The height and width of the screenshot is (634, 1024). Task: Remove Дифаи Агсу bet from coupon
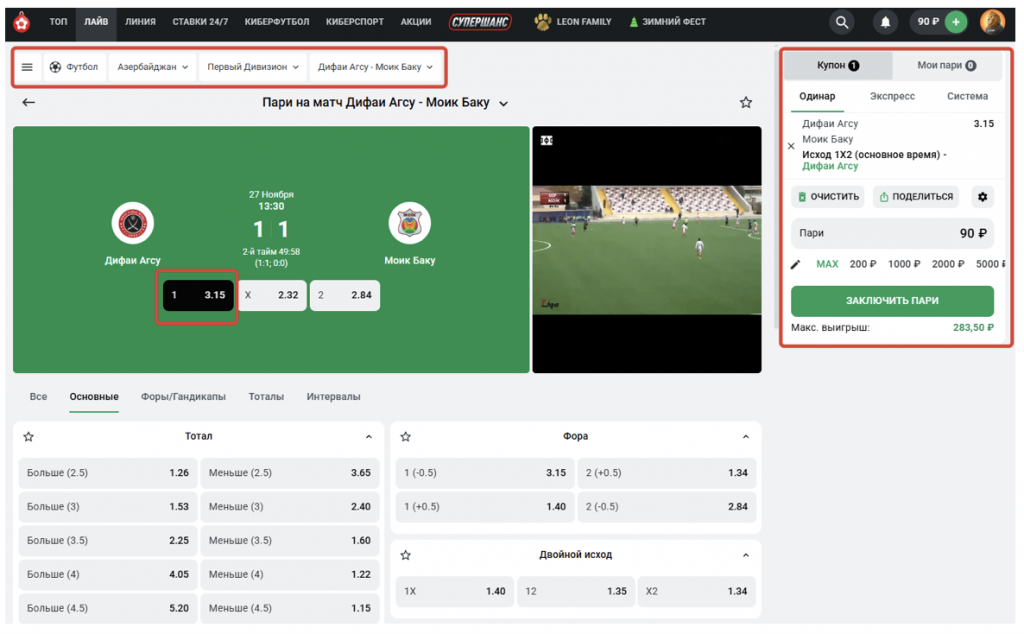coord(791,146)
